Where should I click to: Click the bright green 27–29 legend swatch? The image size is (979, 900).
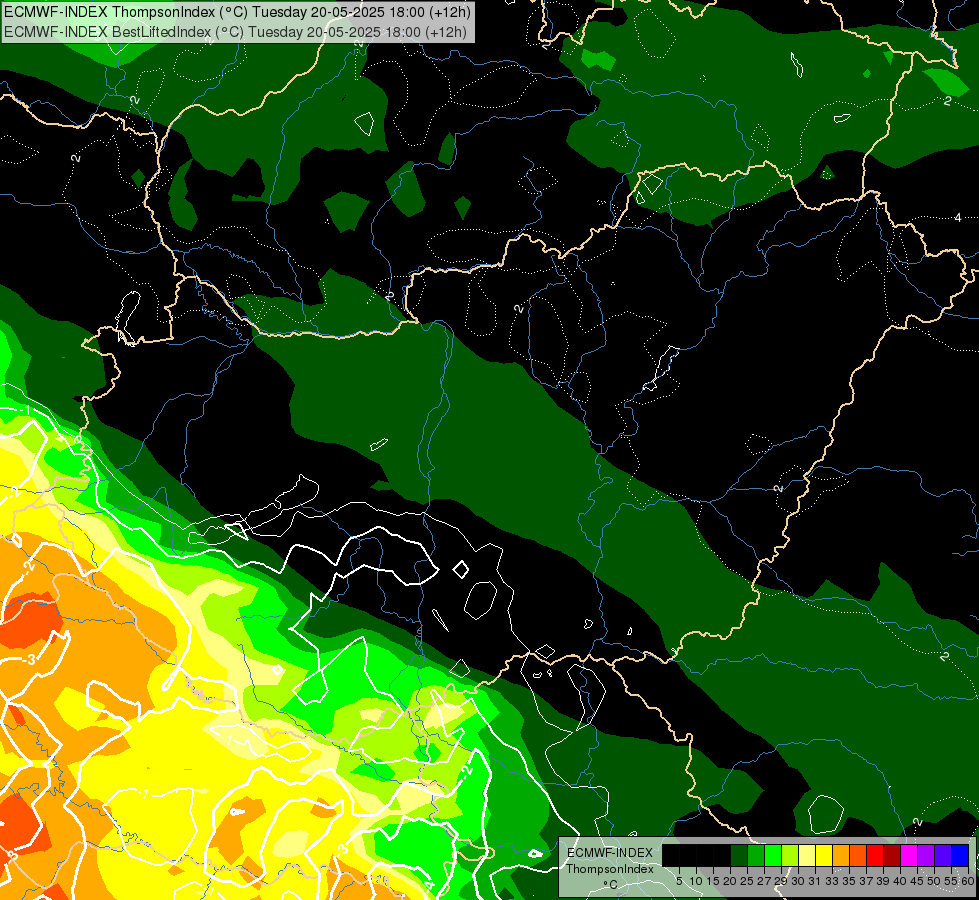773,855
